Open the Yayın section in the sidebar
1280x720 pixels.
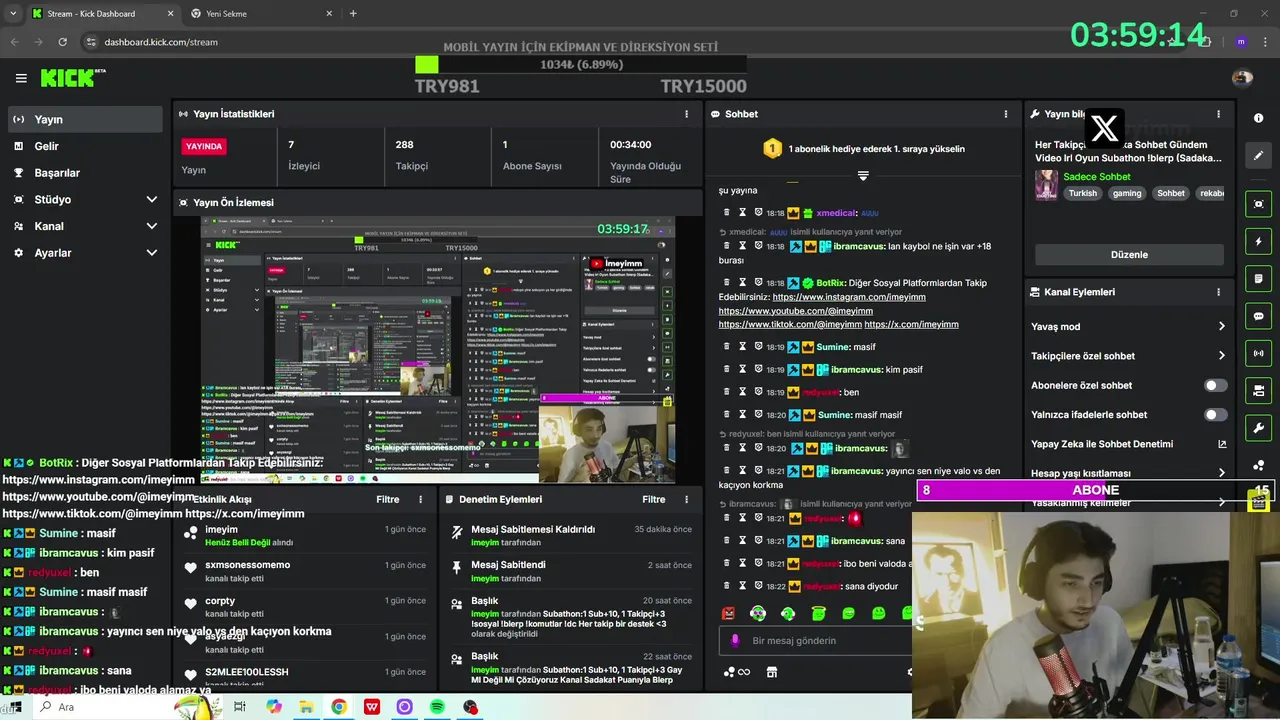point(84,119)
